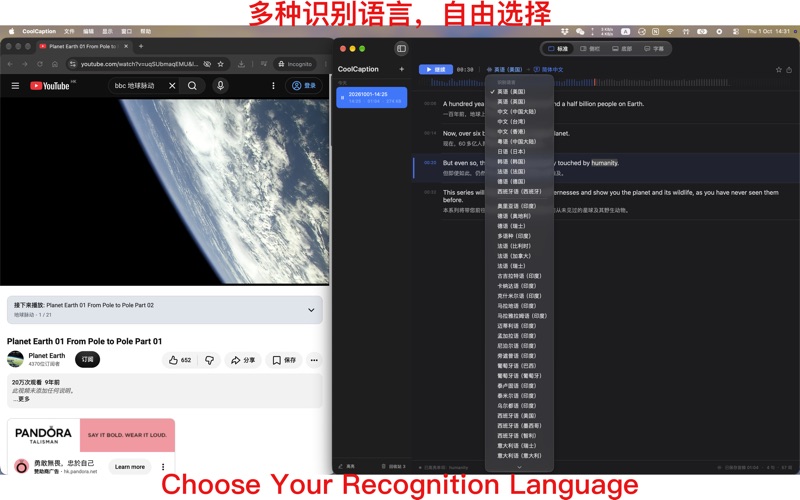800x500 pixels.
Task: Pick 意大利语 (意大利) from the language menu
Action: click(519, 456)
